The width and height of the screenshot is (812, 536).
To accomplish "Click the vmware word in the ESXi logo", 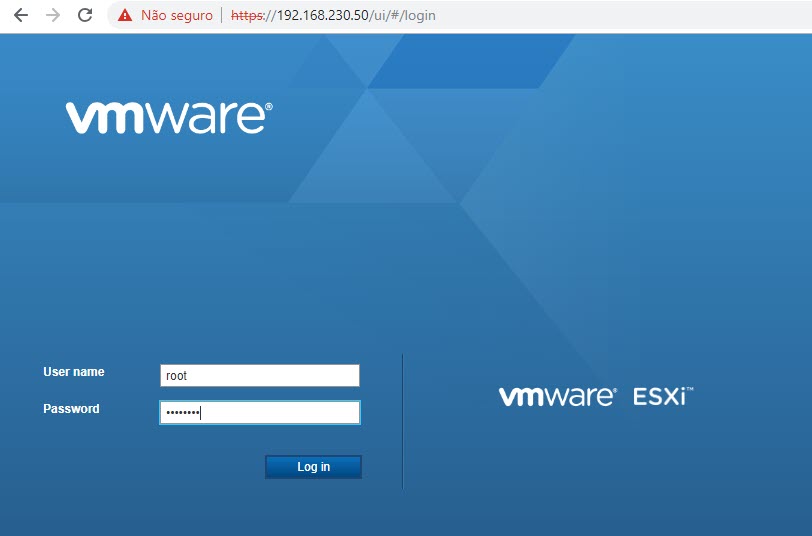I will click(x=557, y=397).
